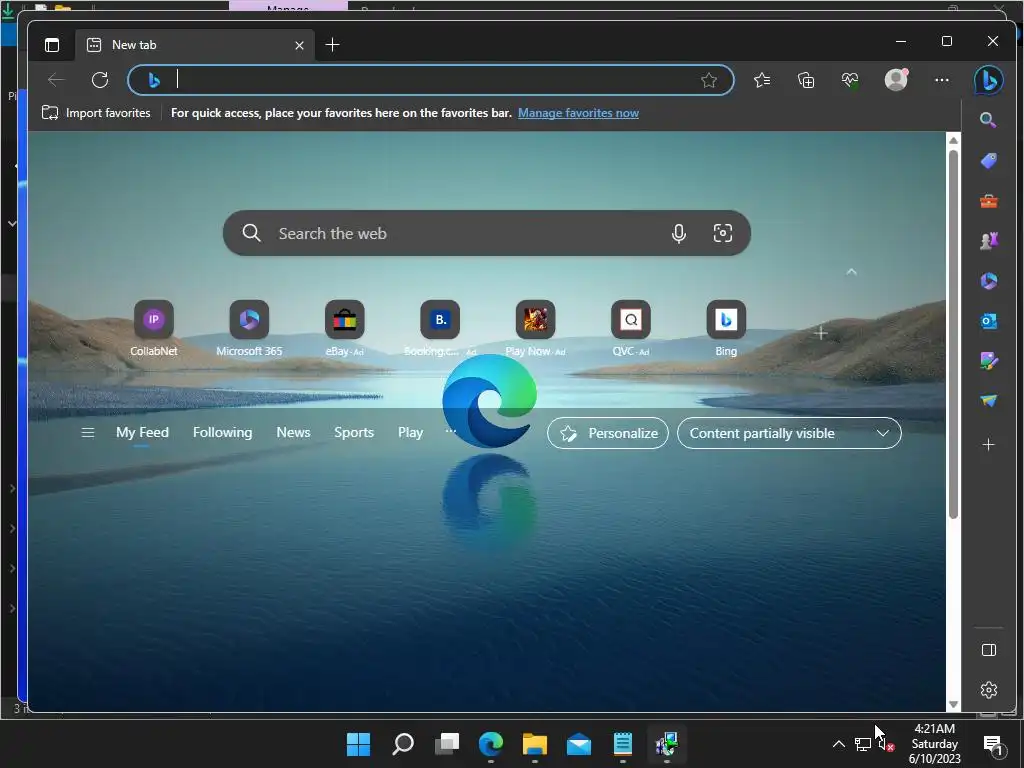Start visual search camera icon
The image size is (1024, 768).
[722, 233]
